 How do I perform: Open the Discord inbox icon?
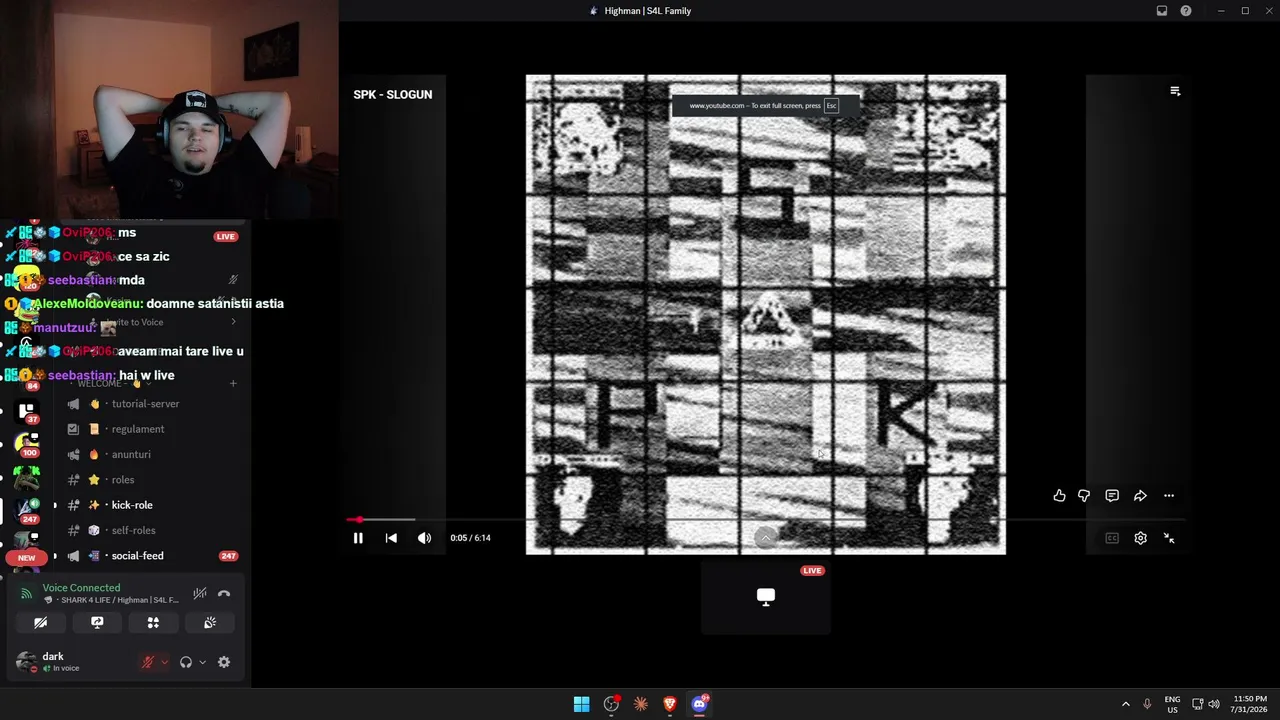[x=1162, y=11]
